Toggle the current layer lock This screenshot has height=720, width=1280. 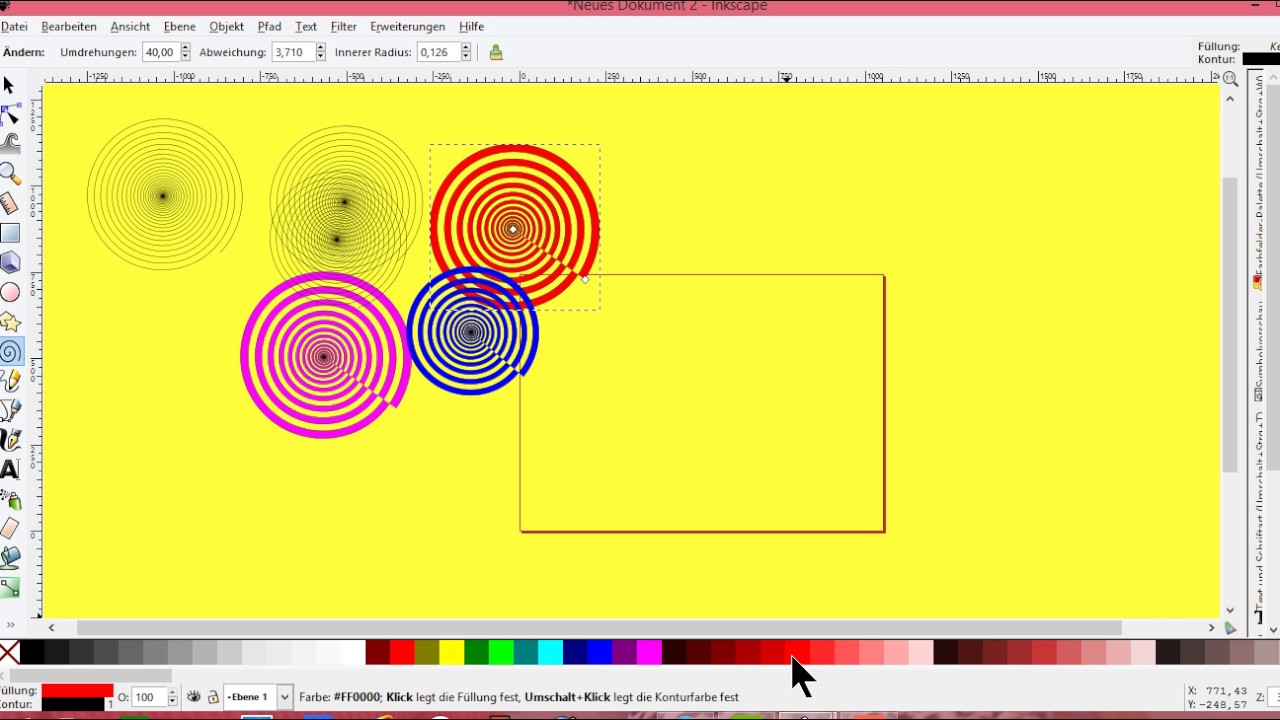[212, 697]
